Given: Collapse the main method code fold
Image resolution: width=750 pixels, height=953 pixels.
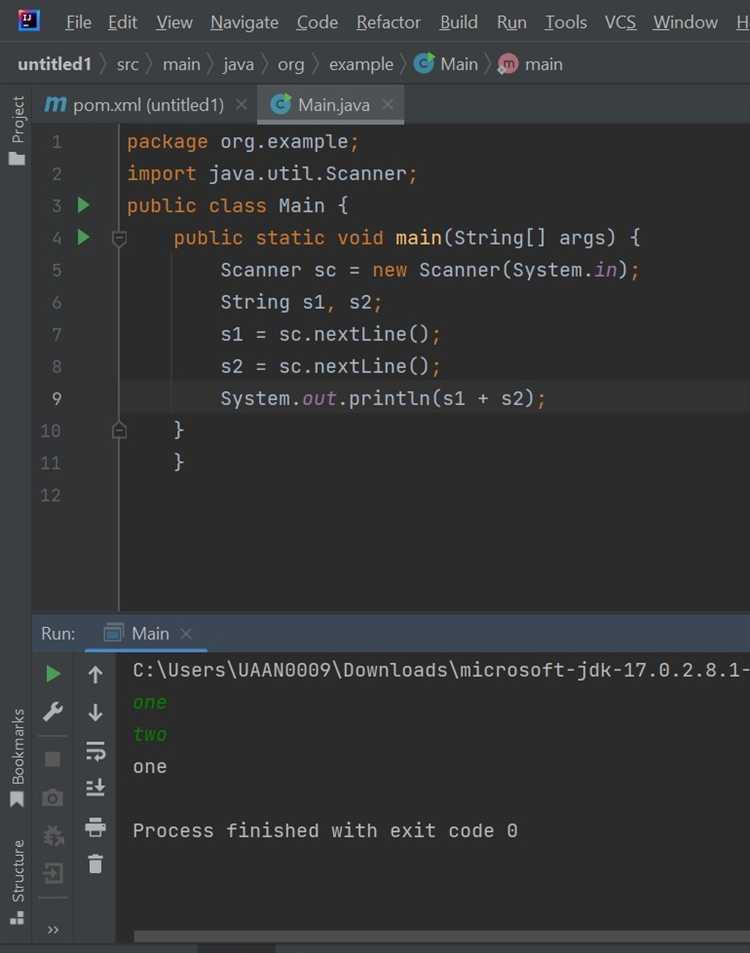Looking at the screenshot, I should point(119,238).
